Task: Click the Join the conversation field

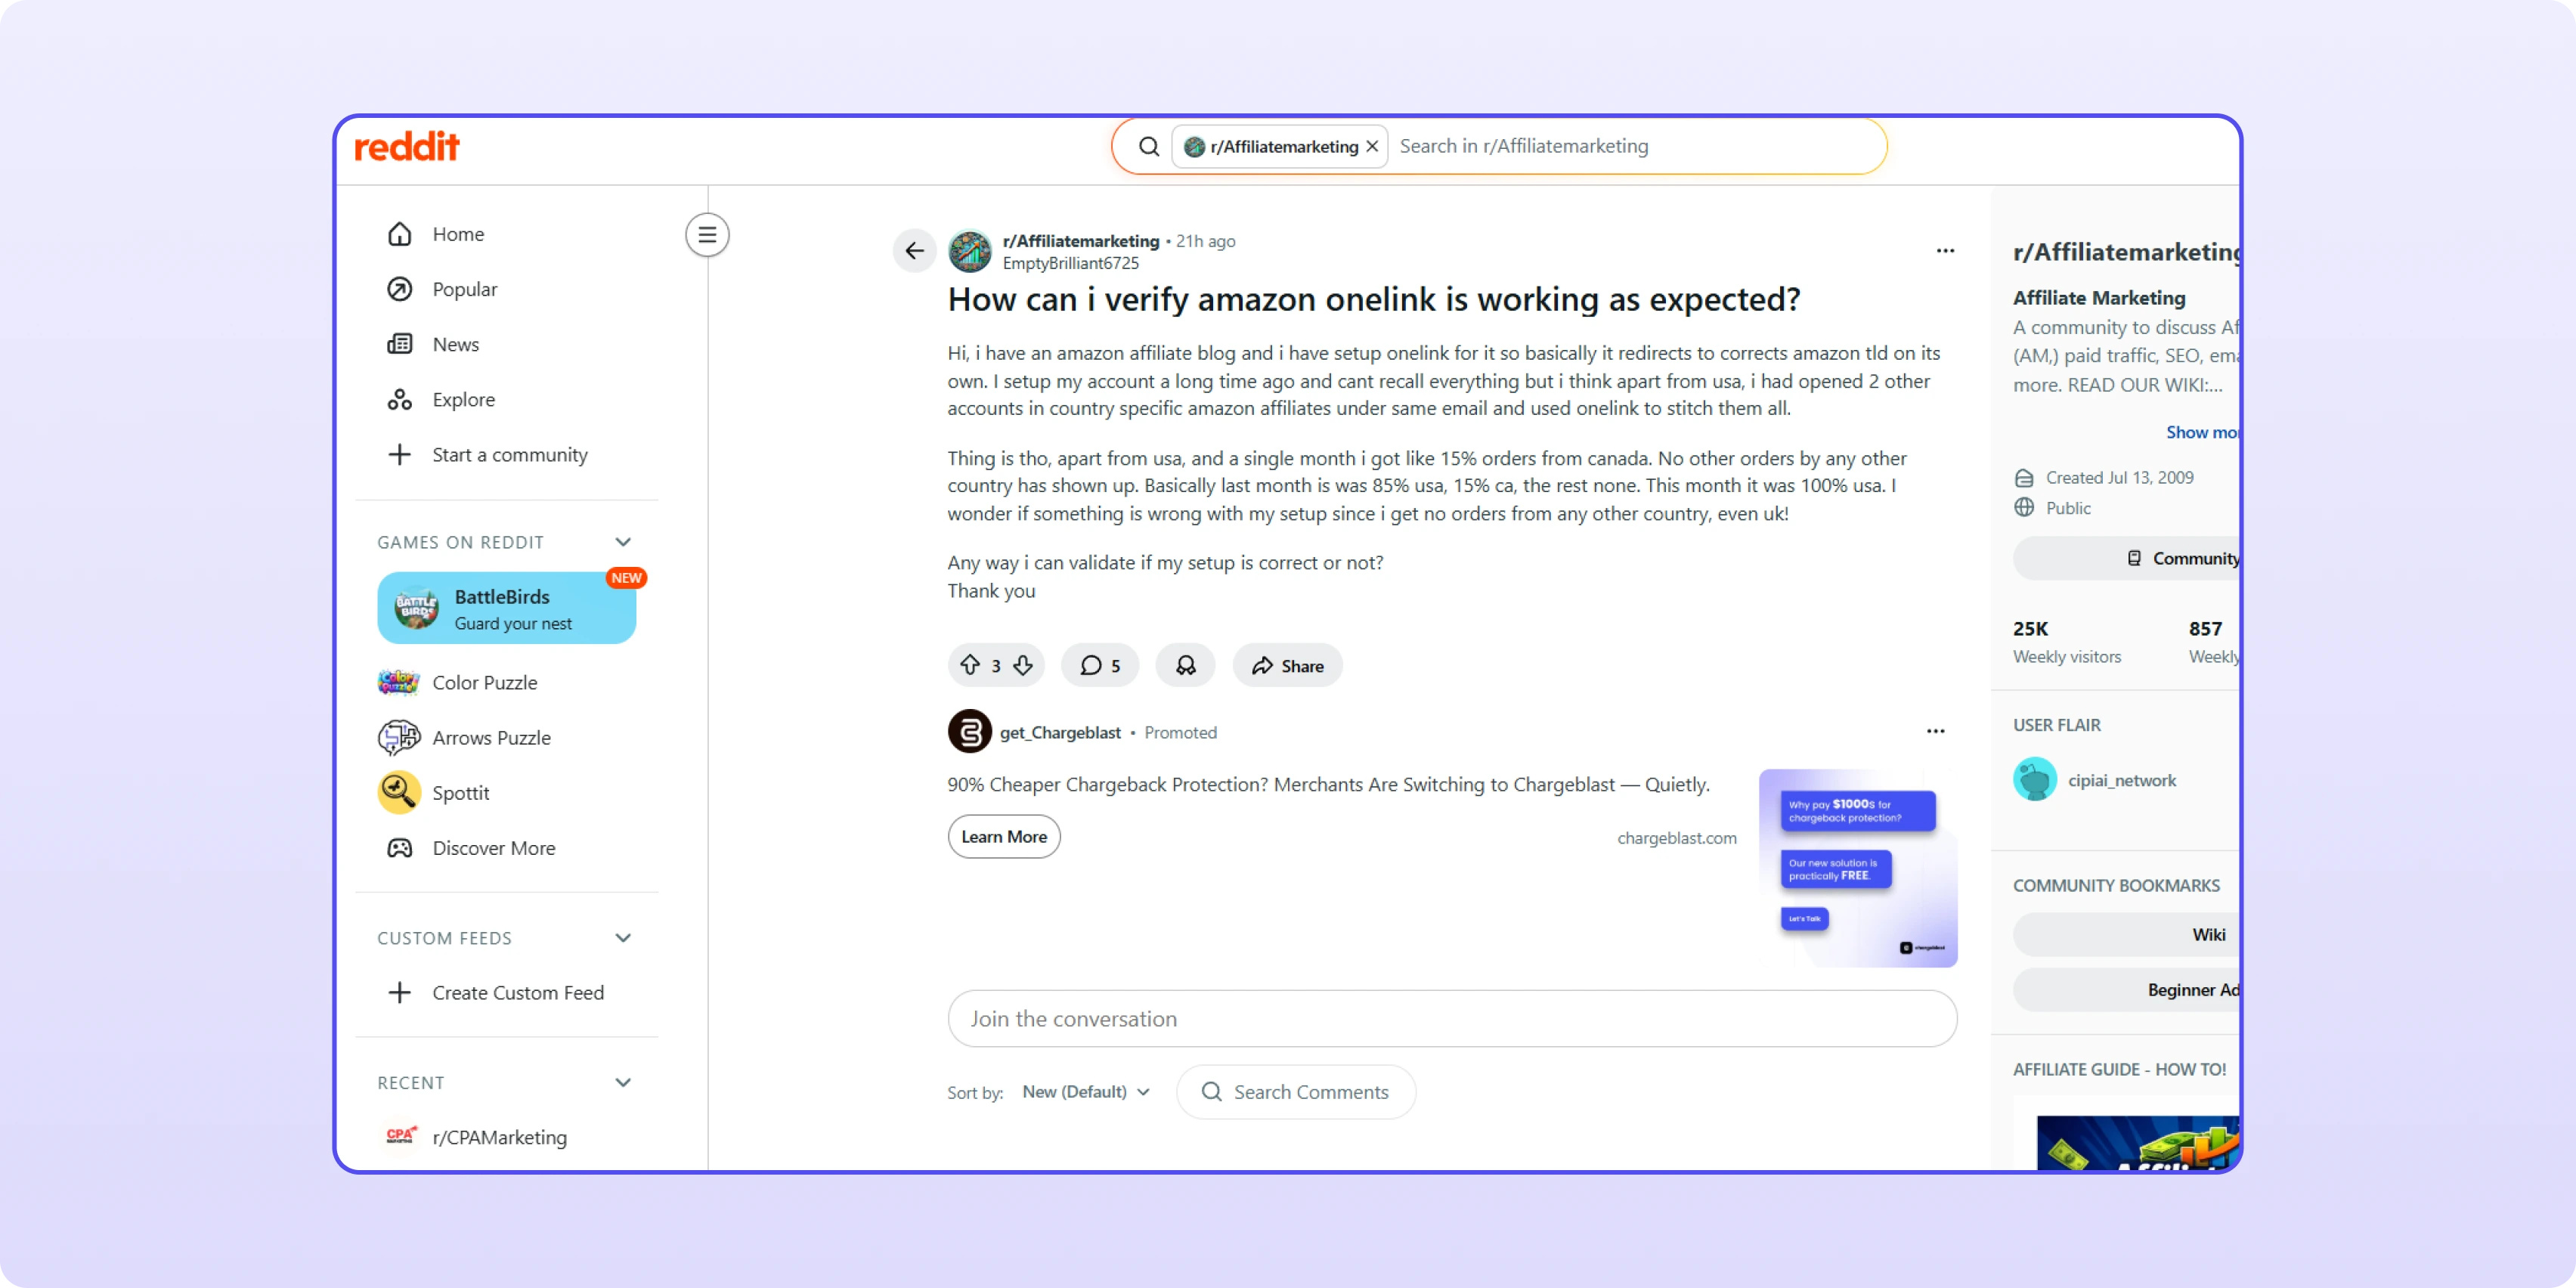Action: pos(1451,1018)
